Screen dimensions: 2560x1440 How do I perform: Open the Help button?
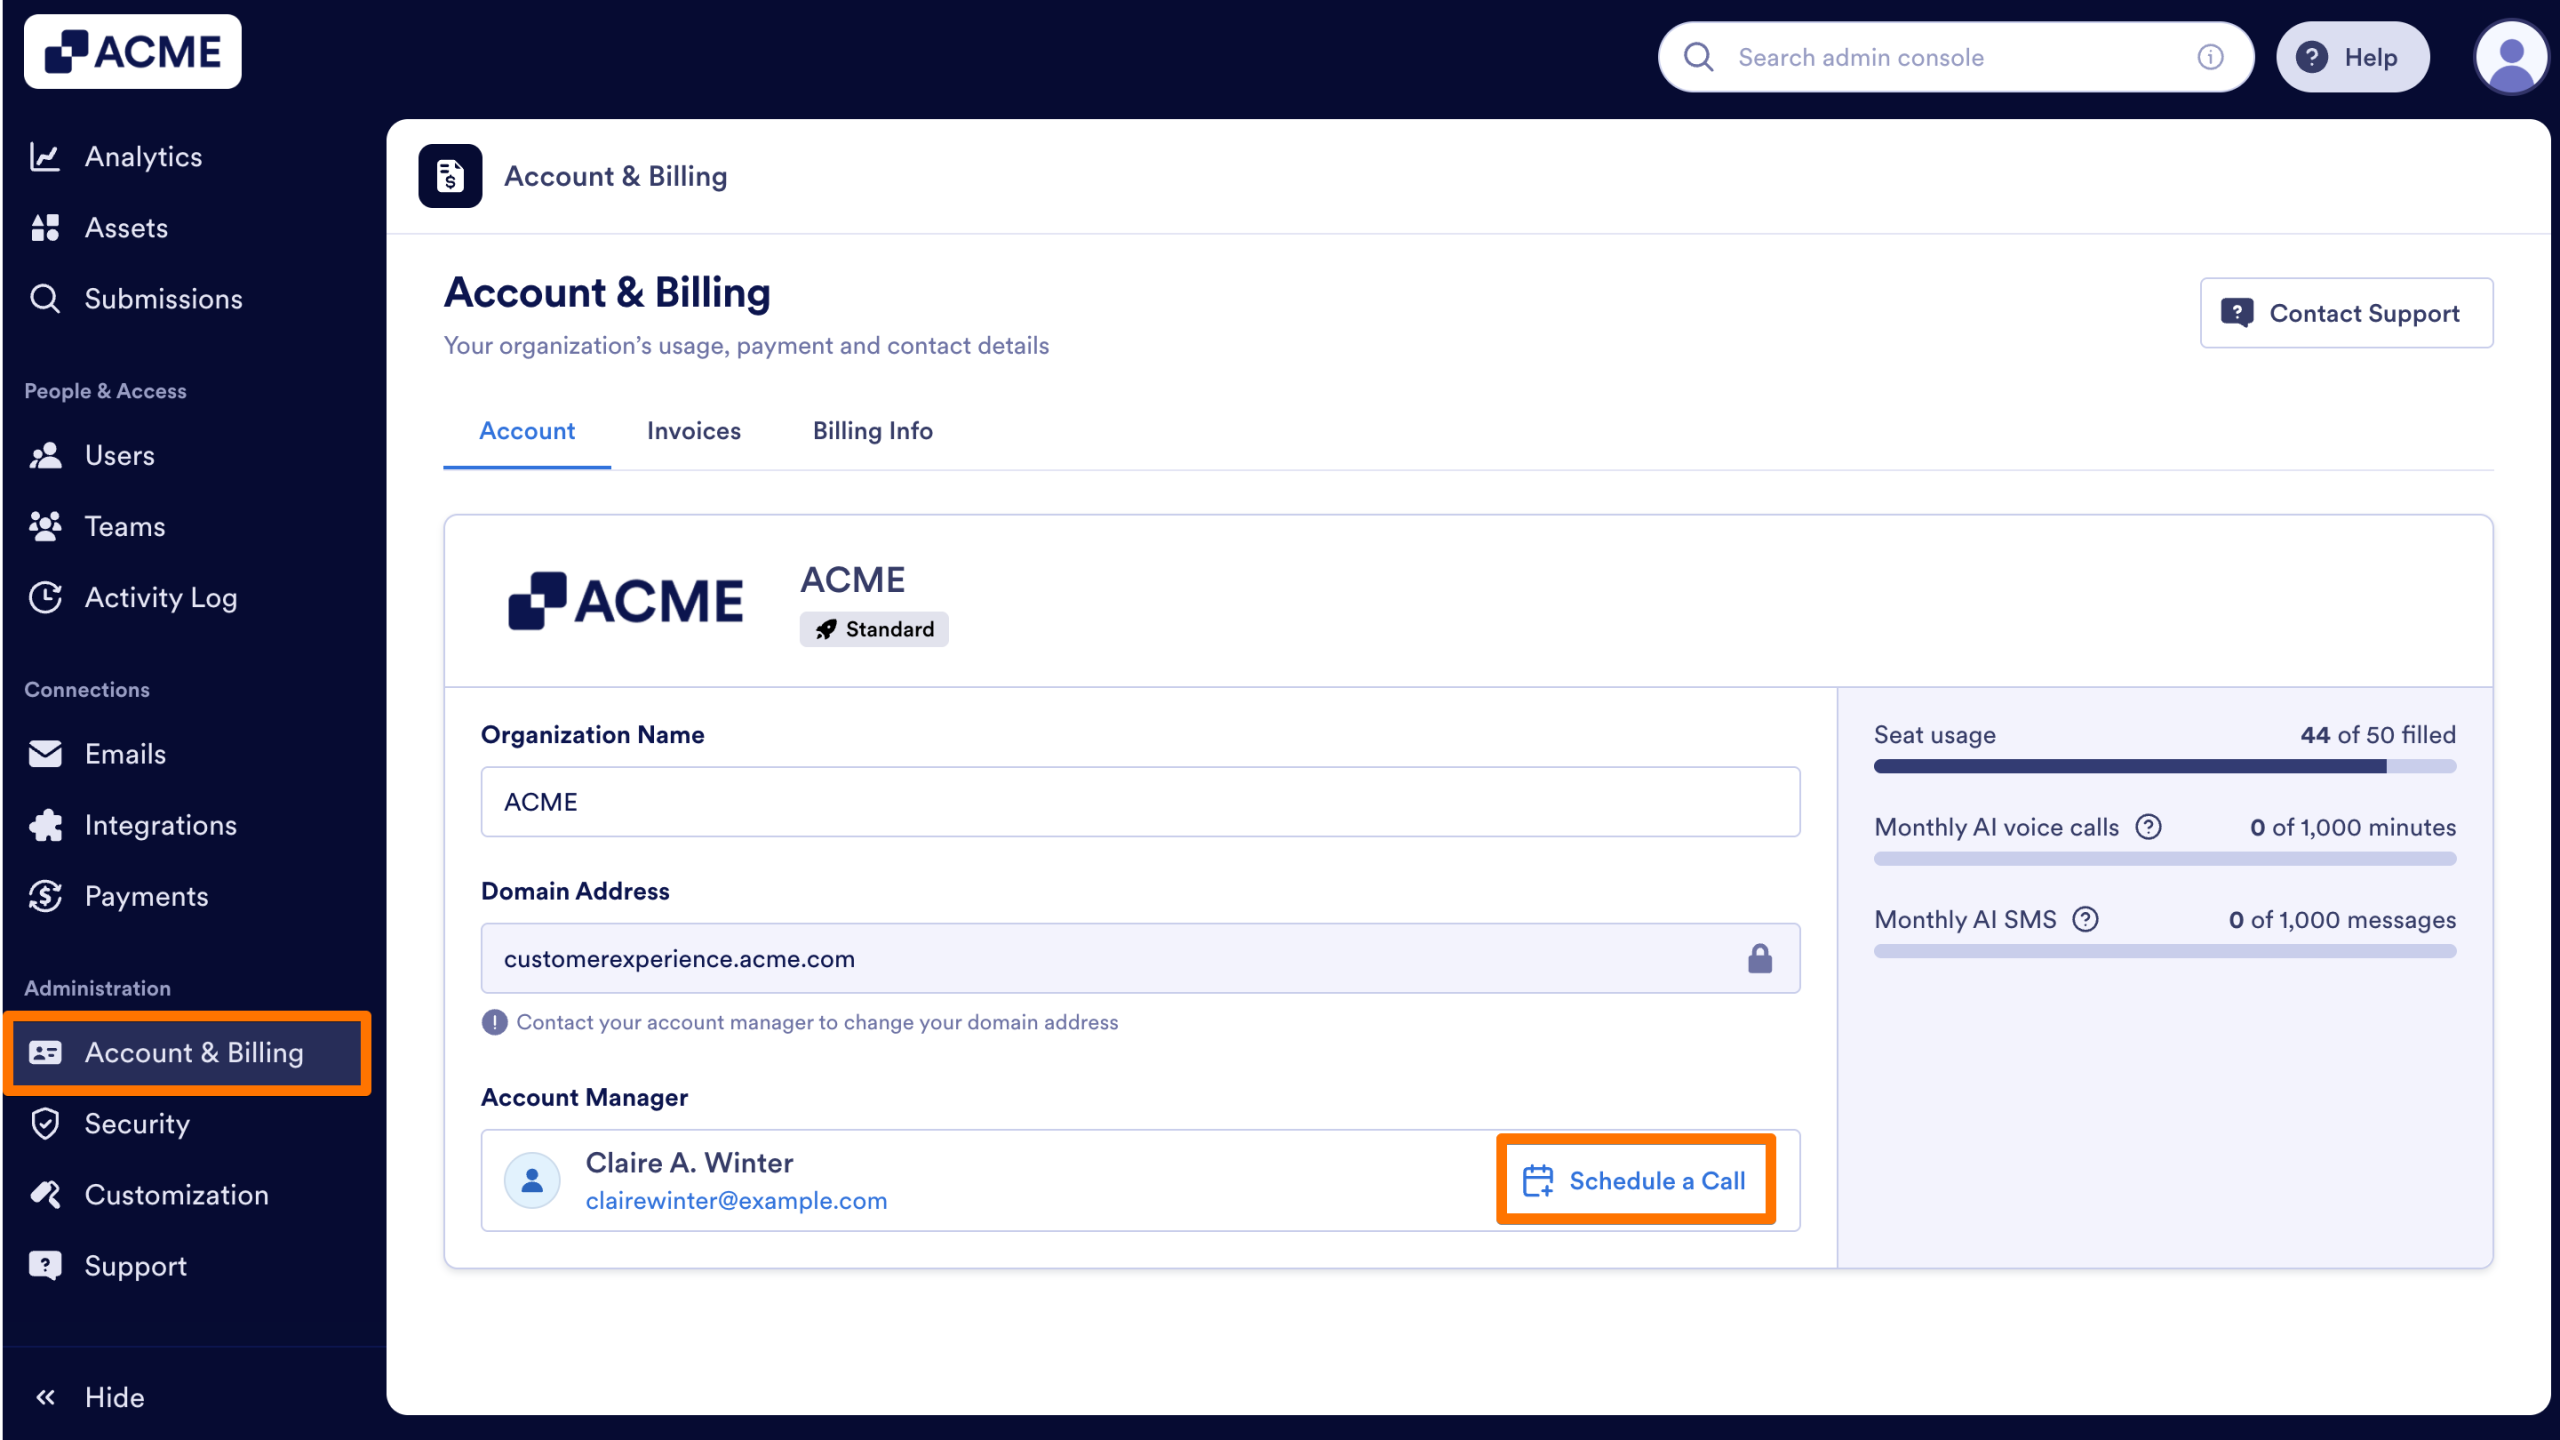(x=2352, y=57)
